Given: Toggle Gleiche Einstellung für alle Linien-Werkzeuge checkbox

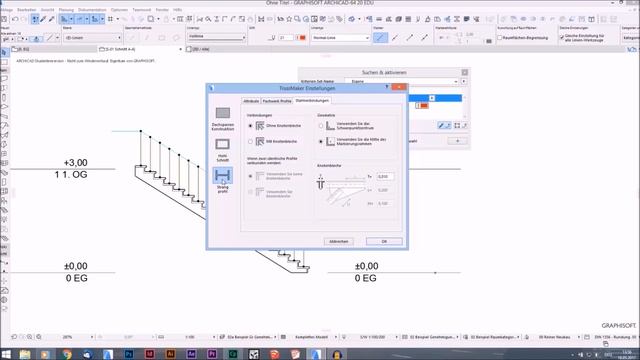Looking at the screenshot, I should [562, 37].
